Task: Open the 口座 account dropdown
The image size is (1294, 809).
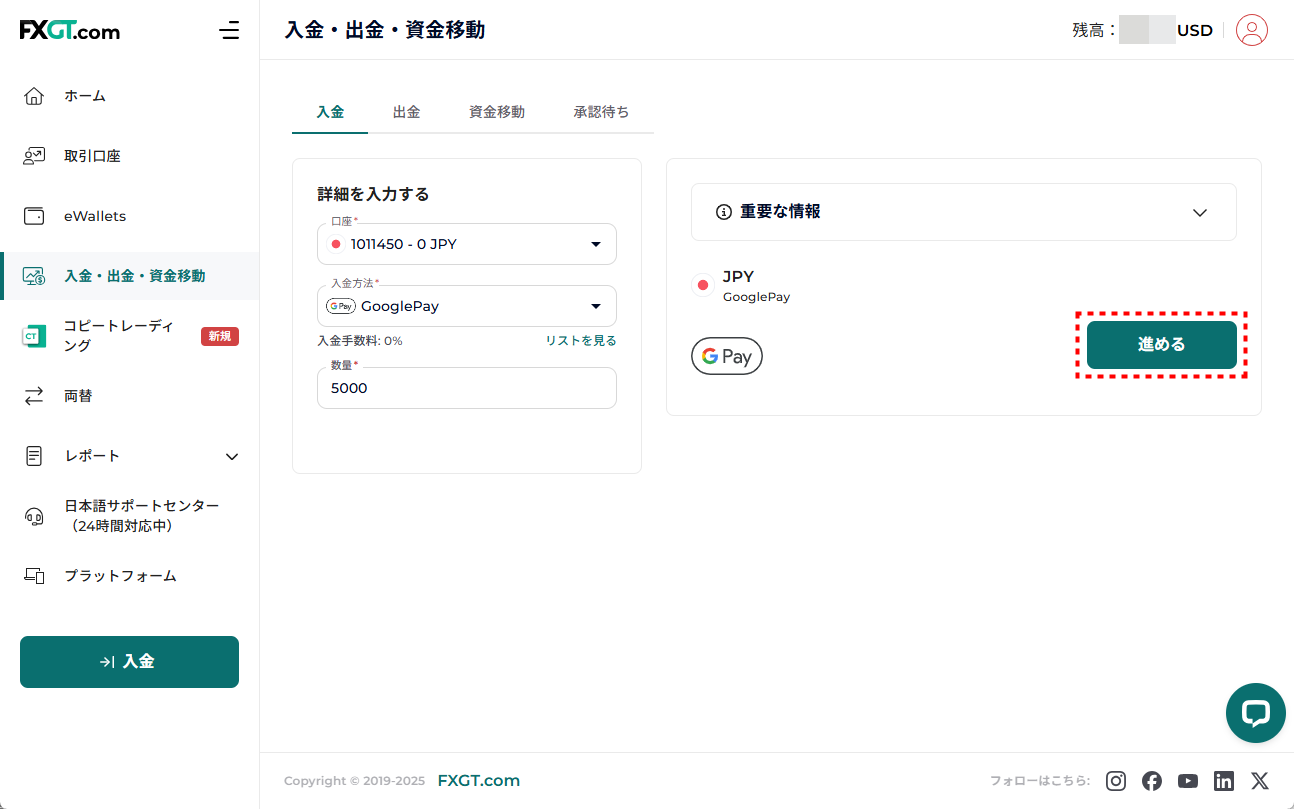Action: tap(467, 244)
